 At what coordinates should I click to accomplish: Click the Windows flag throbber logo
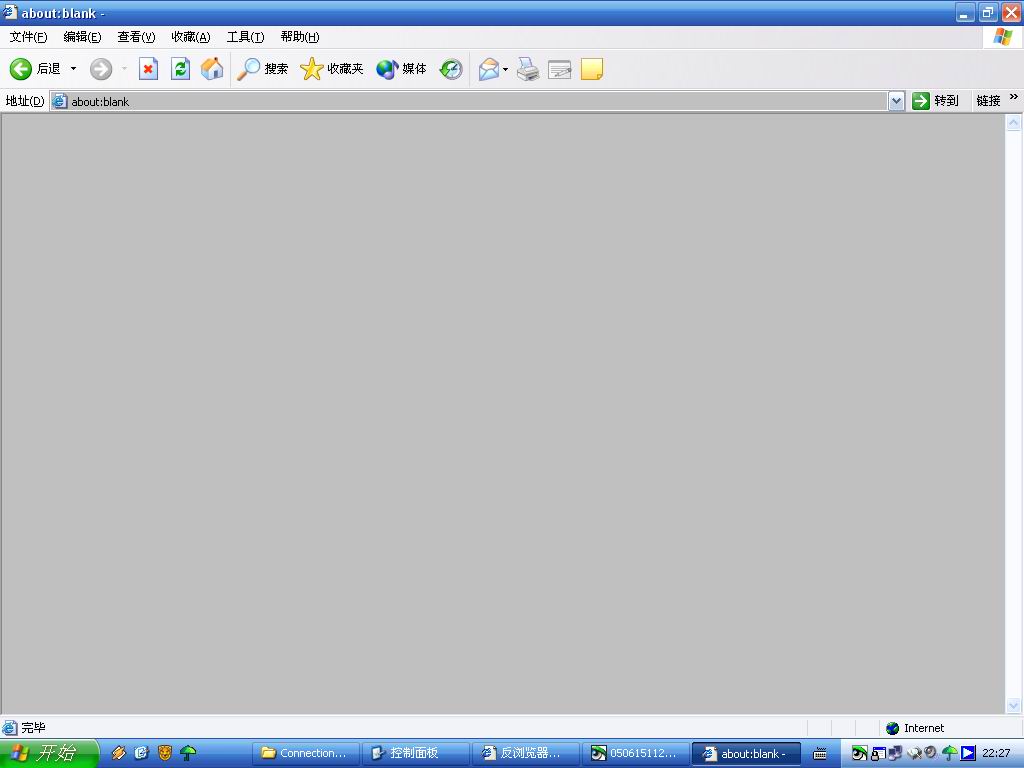click(x=1002, y=37)
